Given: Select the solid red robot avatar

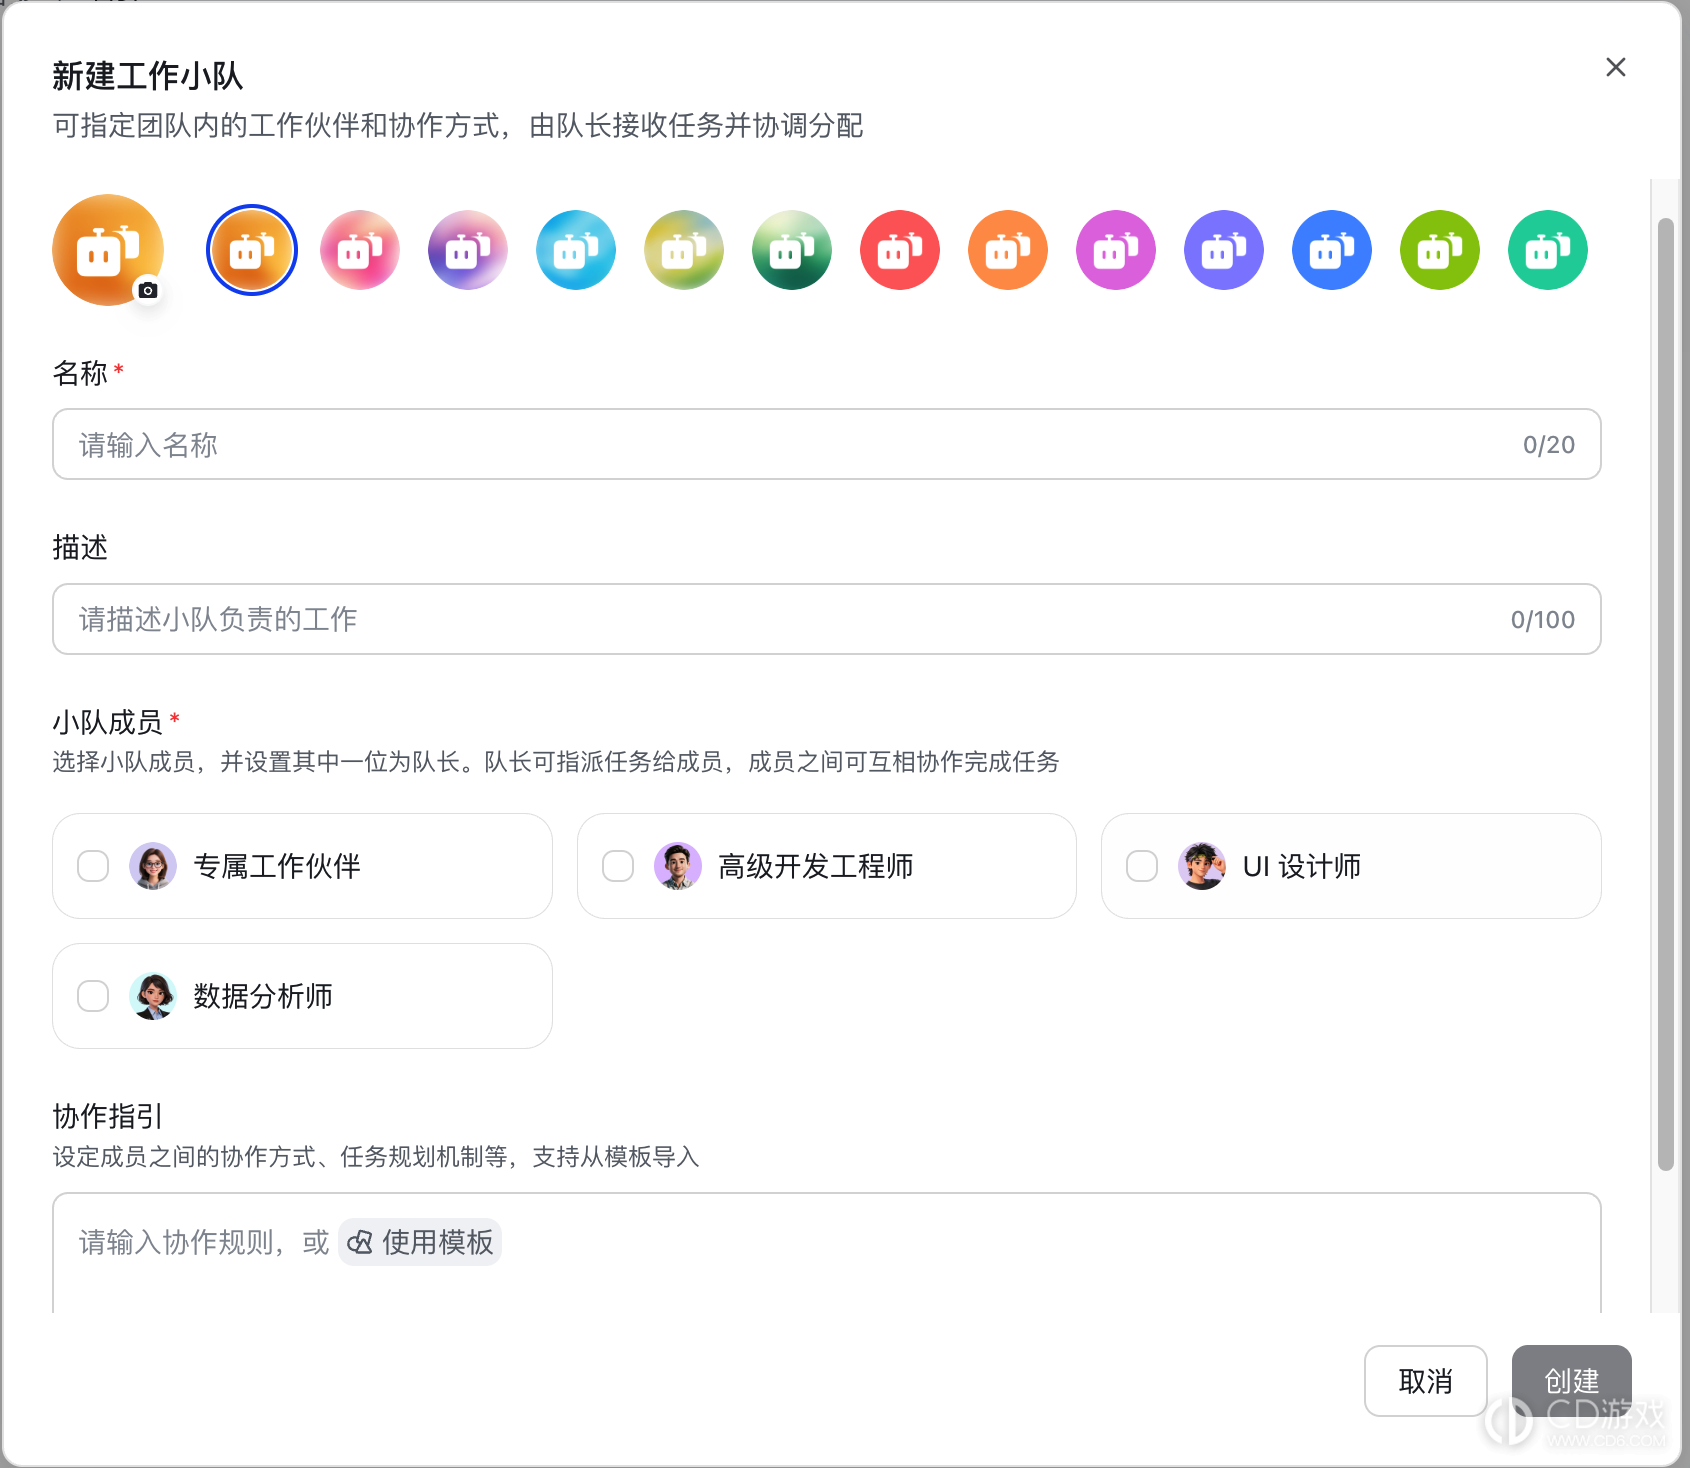Looking at the screenshot, I should tap(900, 250).
